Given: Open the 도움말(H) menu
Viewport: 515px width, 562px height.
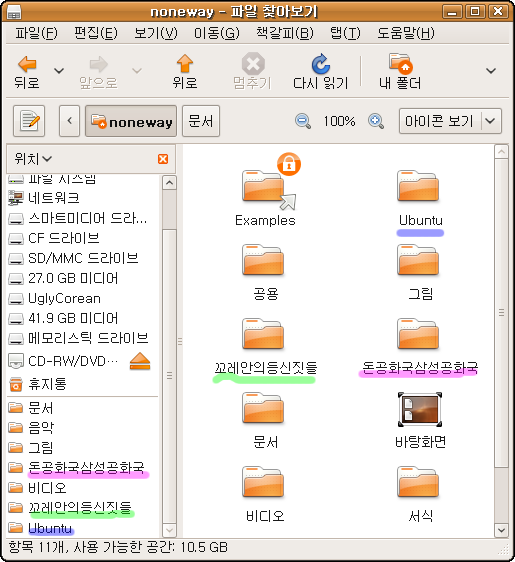Looking at the screenshot, I should click(x=406, y=33).
